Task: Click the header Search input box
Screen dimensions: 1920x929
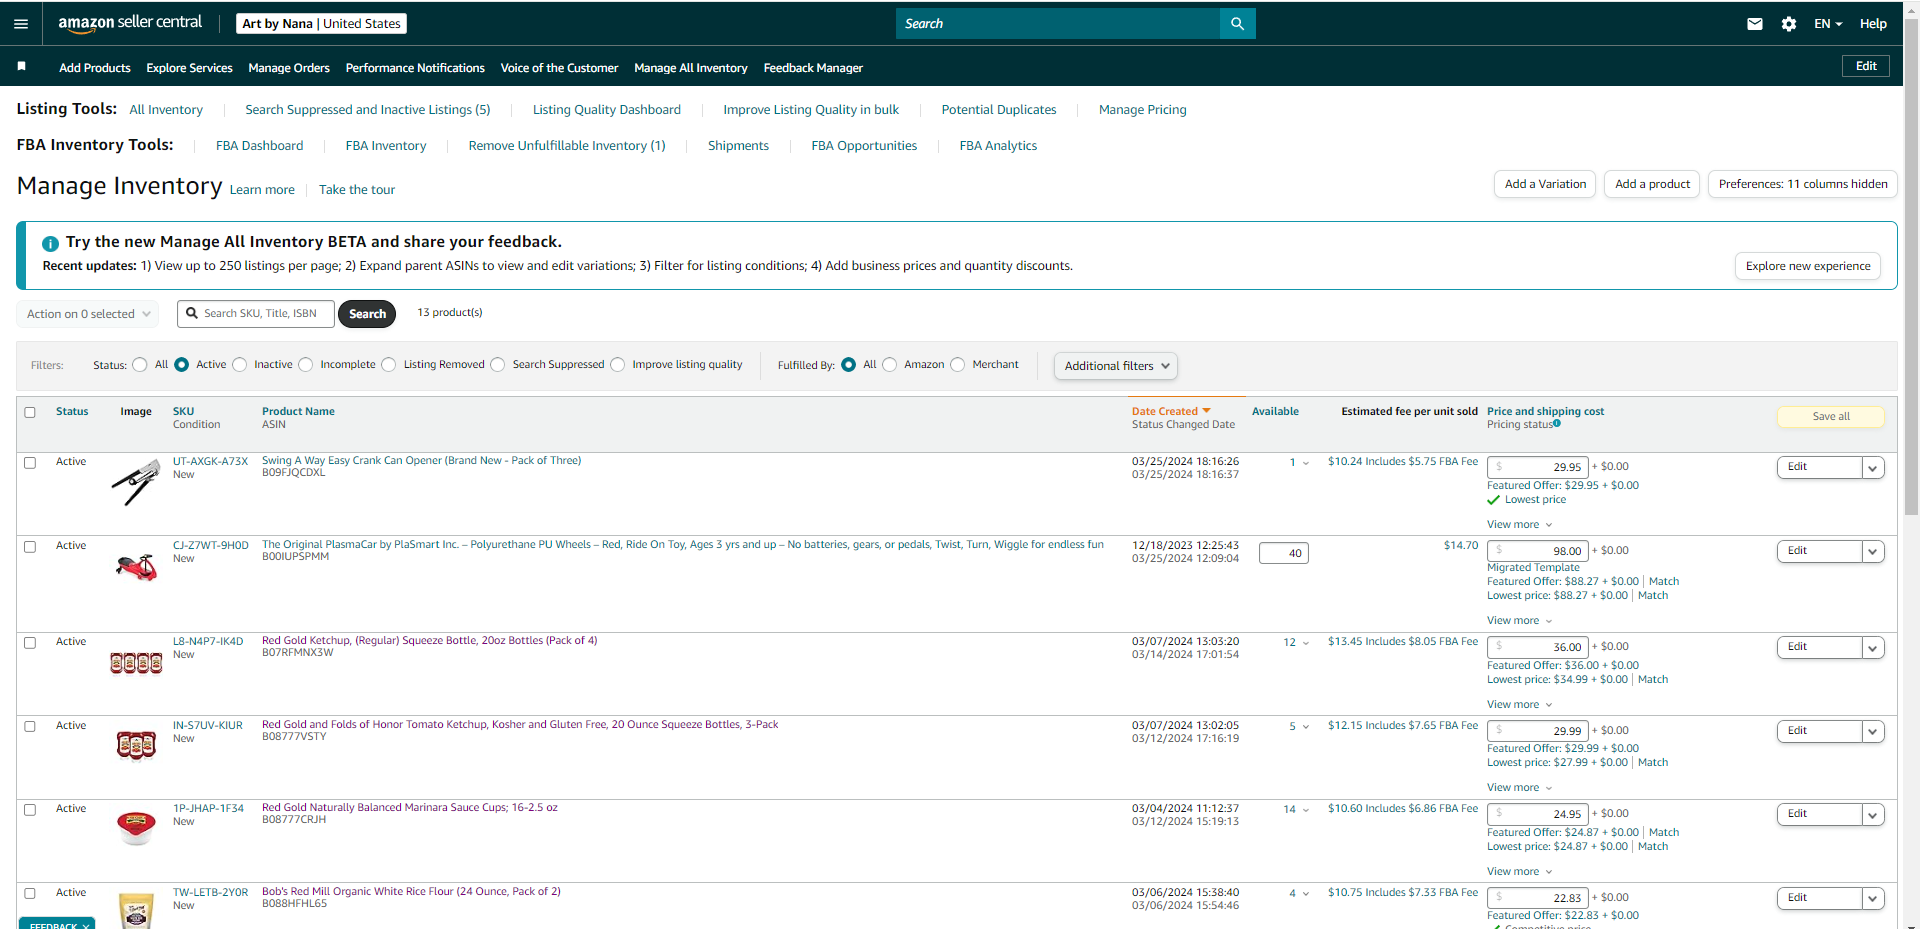Action: (1058, 24)
